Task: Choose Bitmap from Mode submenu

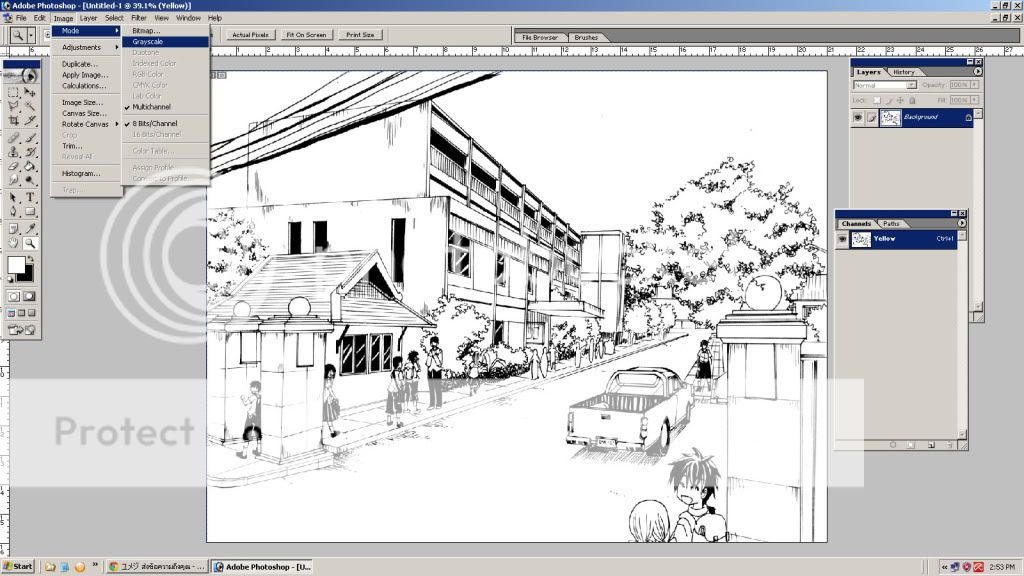Action: click(166, 31)
